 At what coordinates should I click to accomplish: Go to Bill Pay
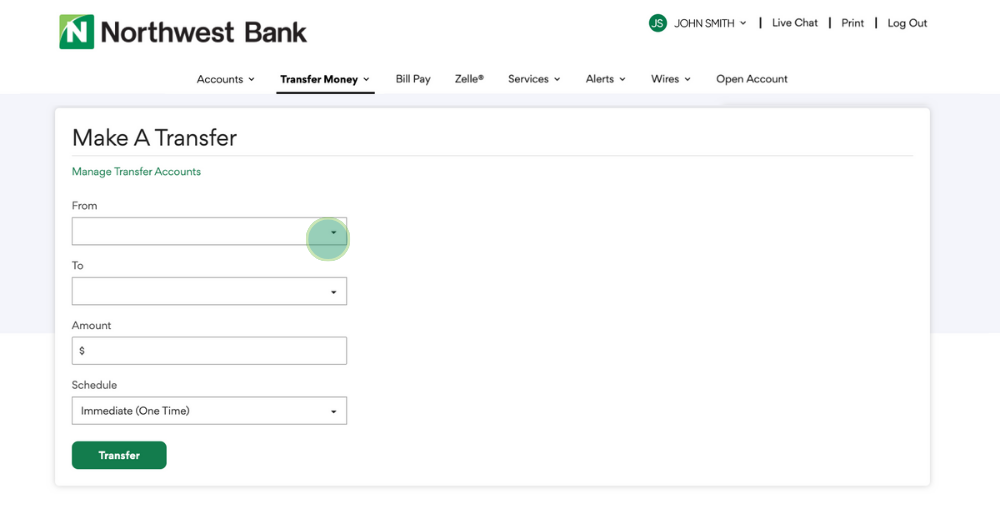point(413,79)
